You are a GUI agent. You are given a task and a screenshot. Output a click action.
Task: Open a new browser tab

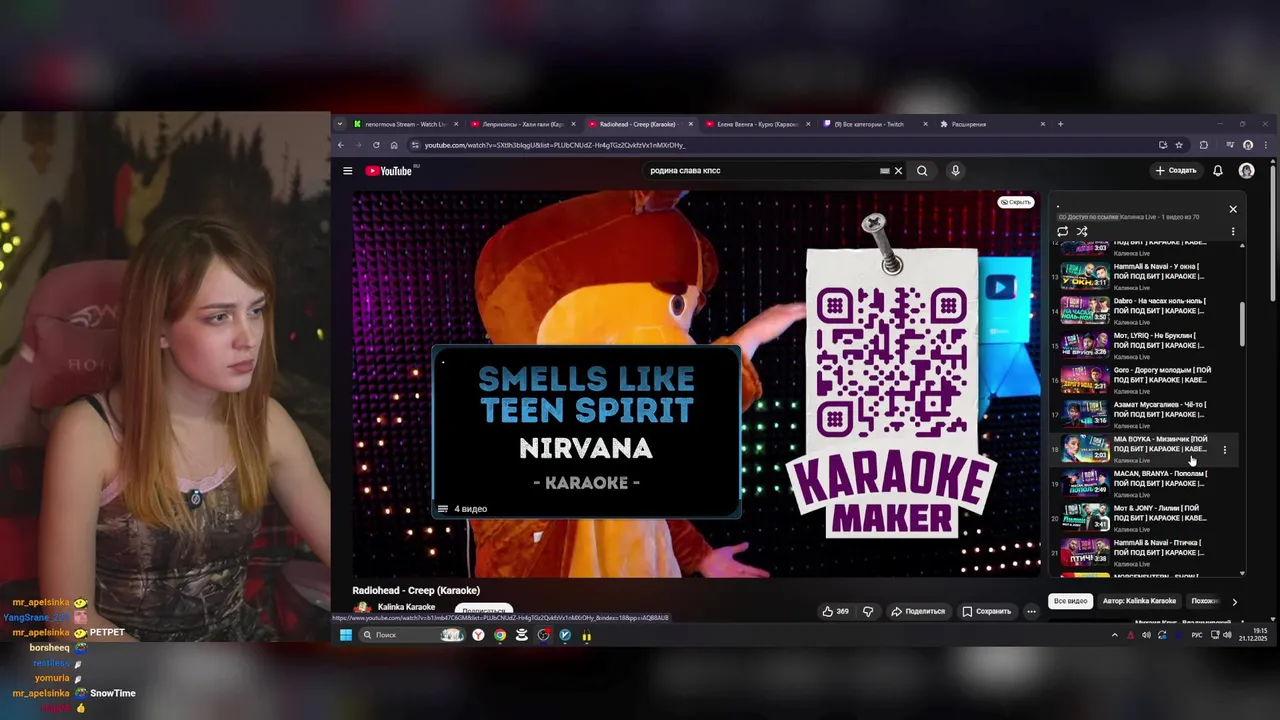[1060, 124]
